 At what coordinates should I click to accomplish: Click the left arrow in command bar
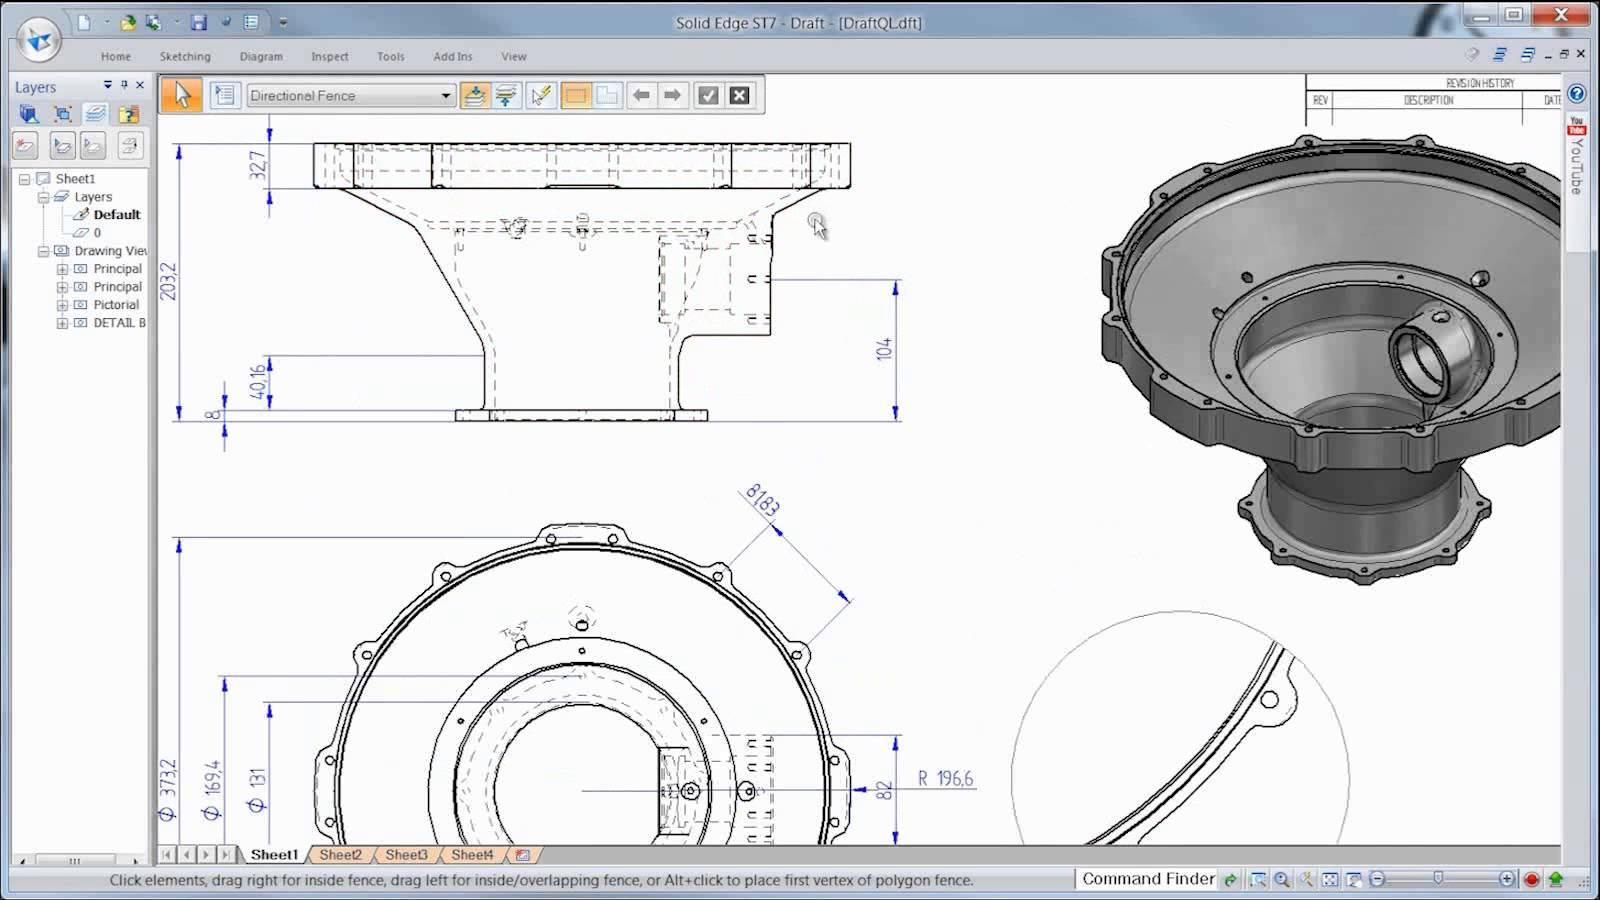(x=641, y=95)
